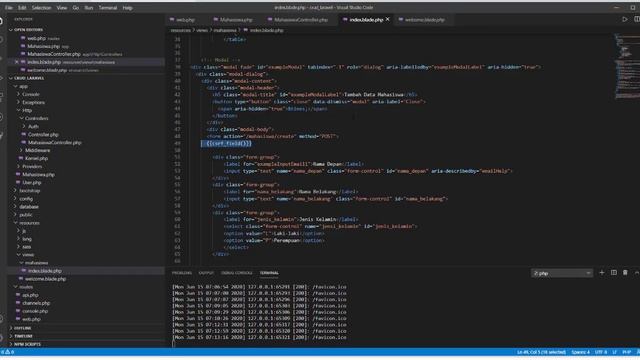Screen dimensions: 640x360
Task: Collapse the resources folder
Action: (x=29, y=223)
